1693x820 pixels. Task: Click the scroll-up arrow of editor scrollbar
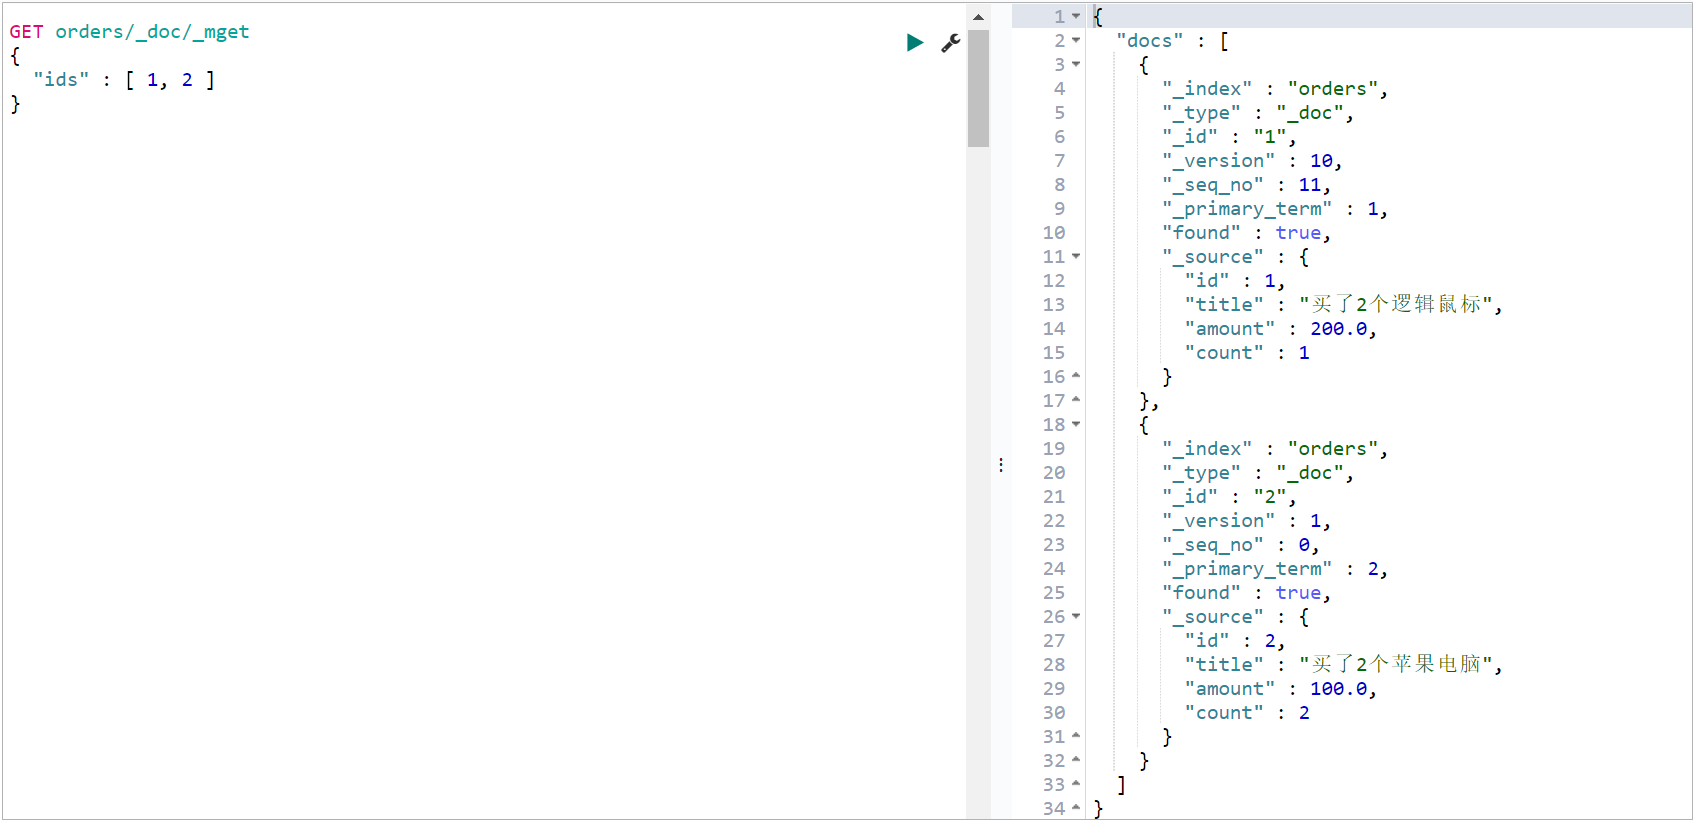978,17
